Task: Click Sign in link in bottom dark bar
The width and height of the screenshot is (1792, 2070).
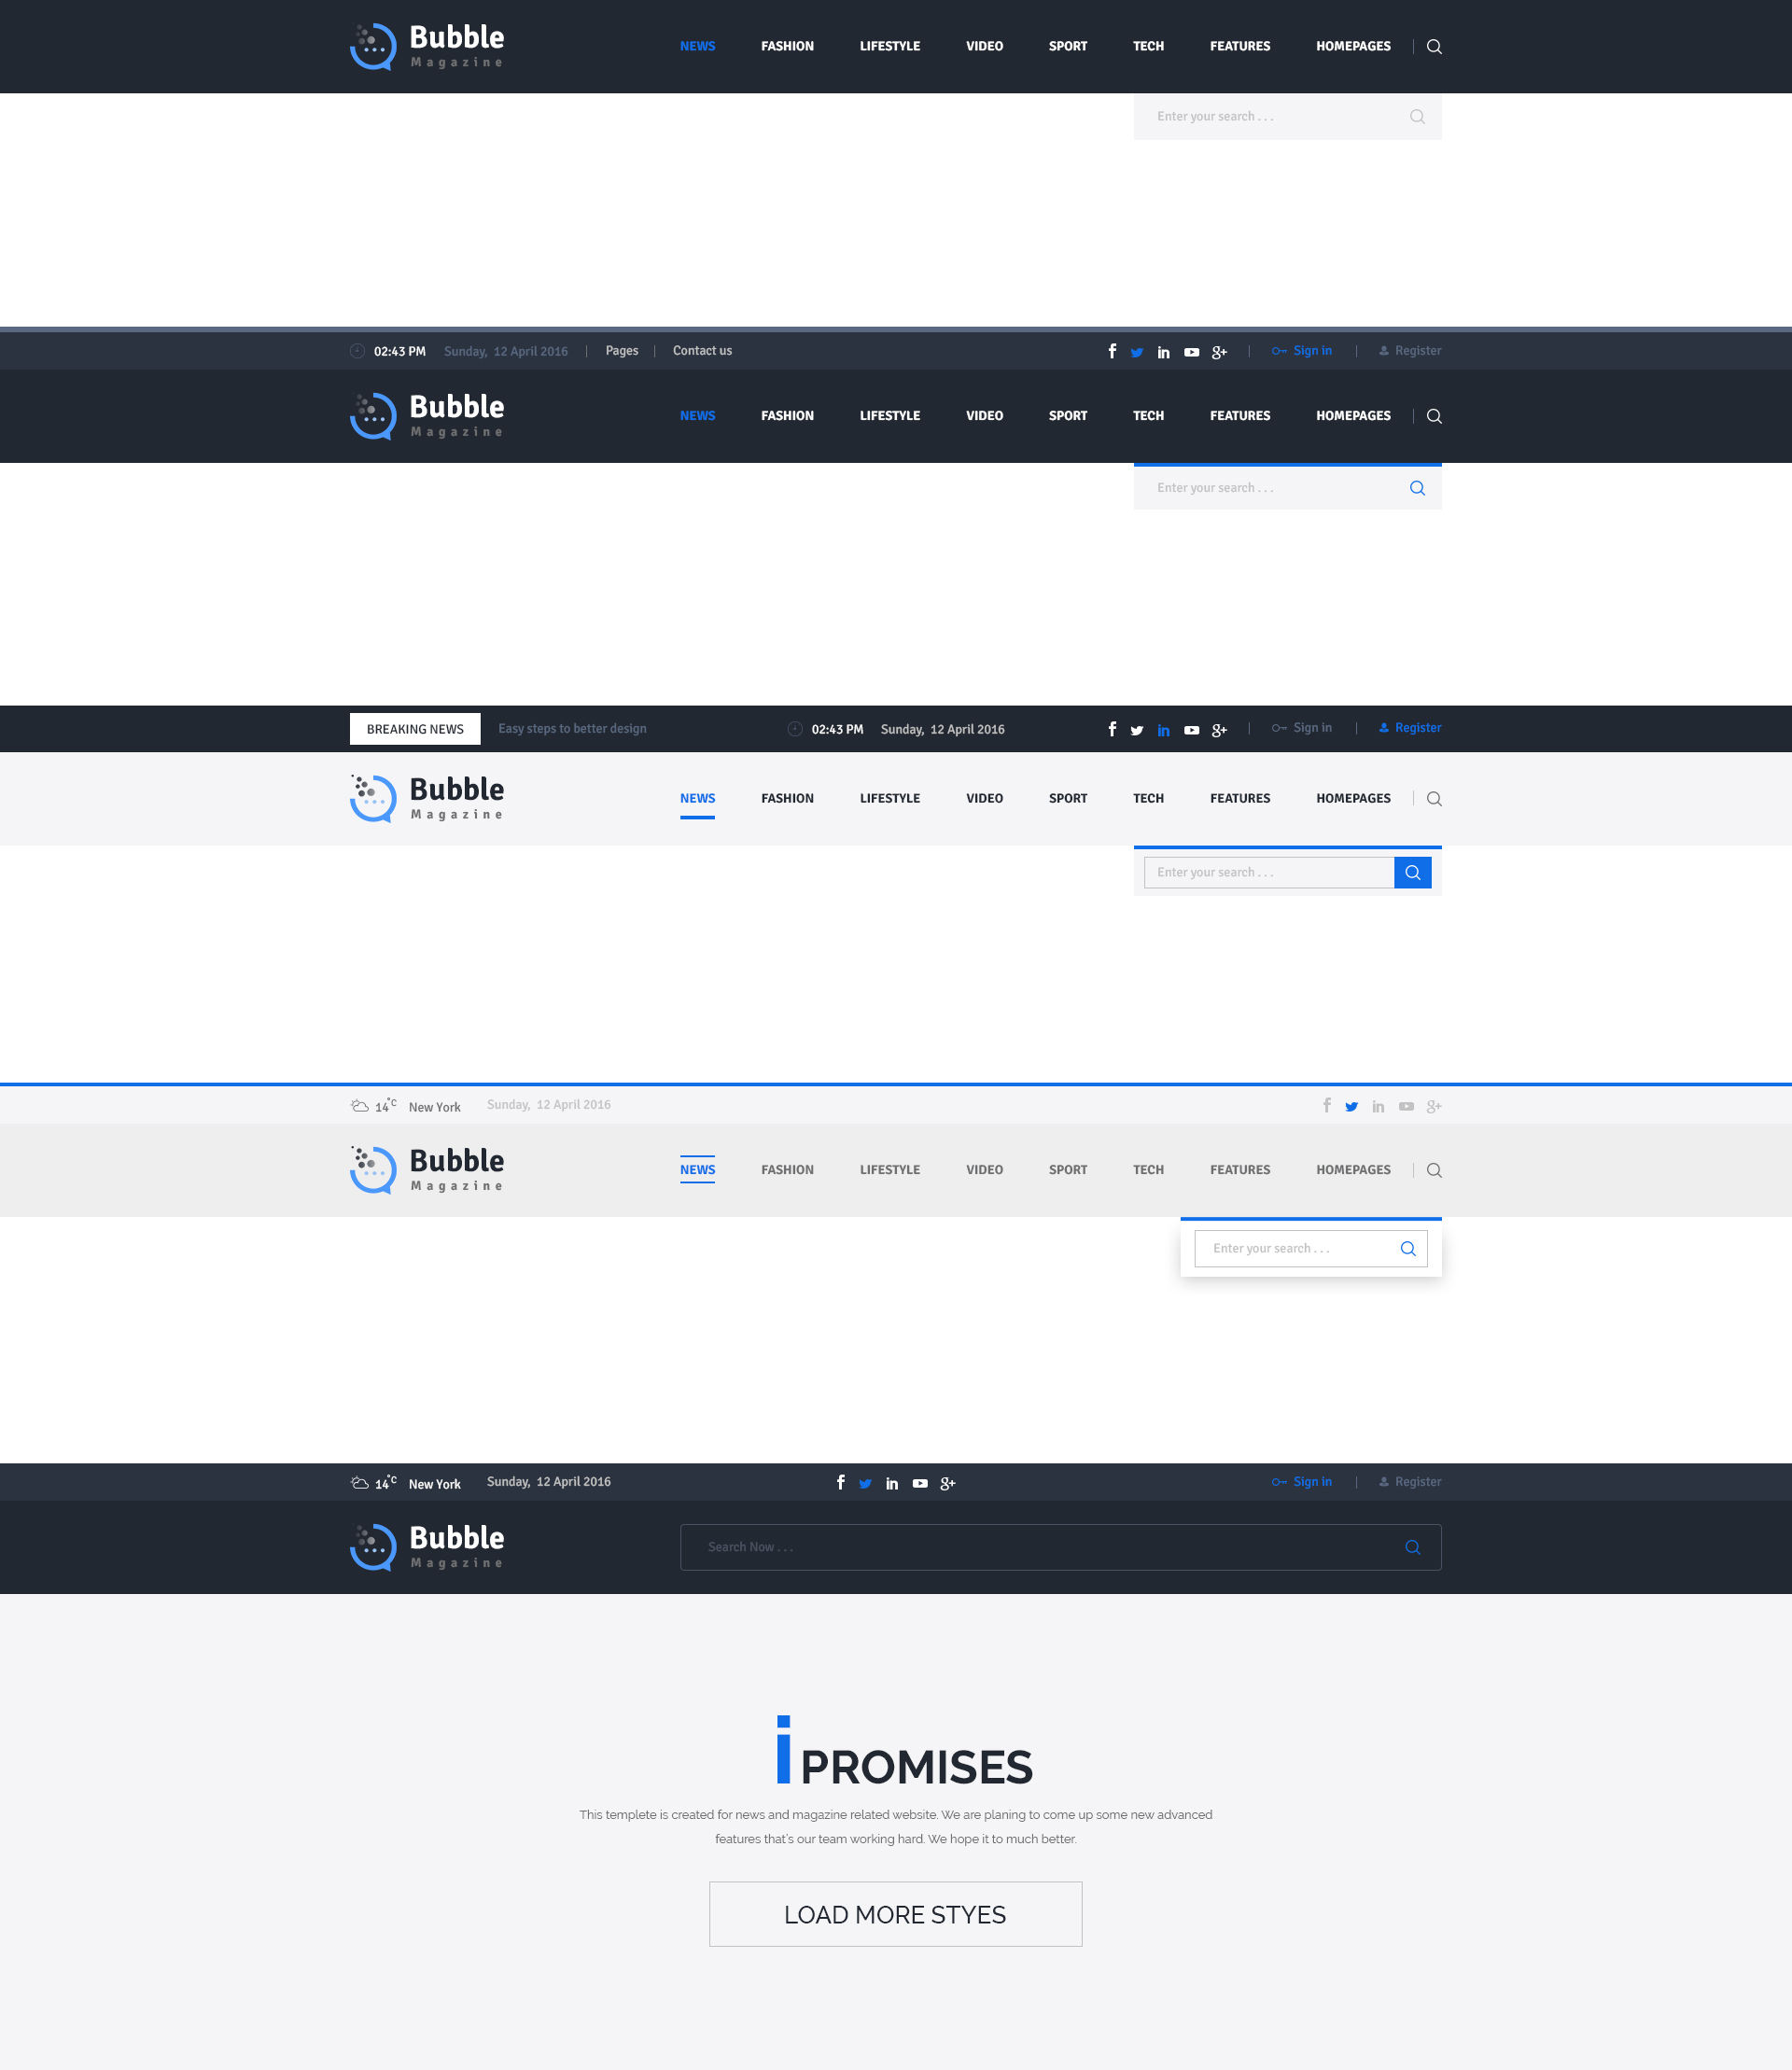Action: [1311, 1482]
